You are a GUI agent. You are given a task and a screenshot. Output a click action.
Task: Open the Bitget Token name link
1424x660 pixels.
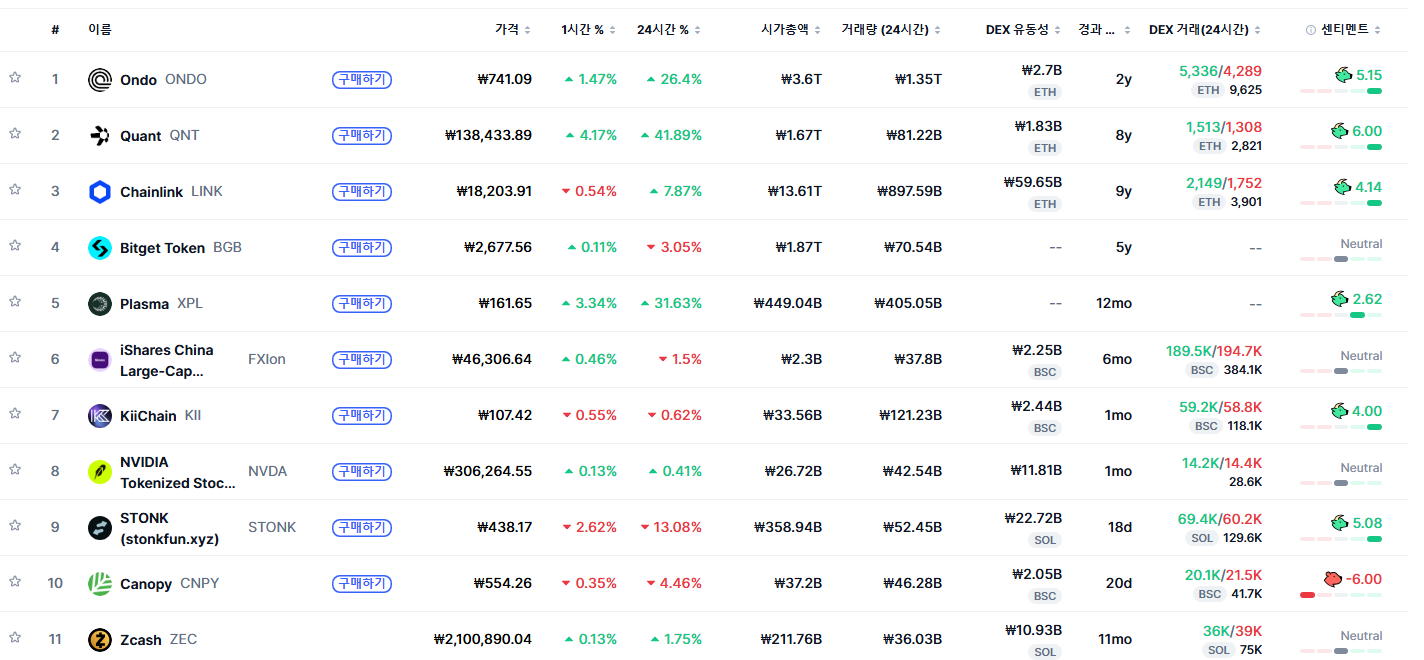[x=162, y=248]
